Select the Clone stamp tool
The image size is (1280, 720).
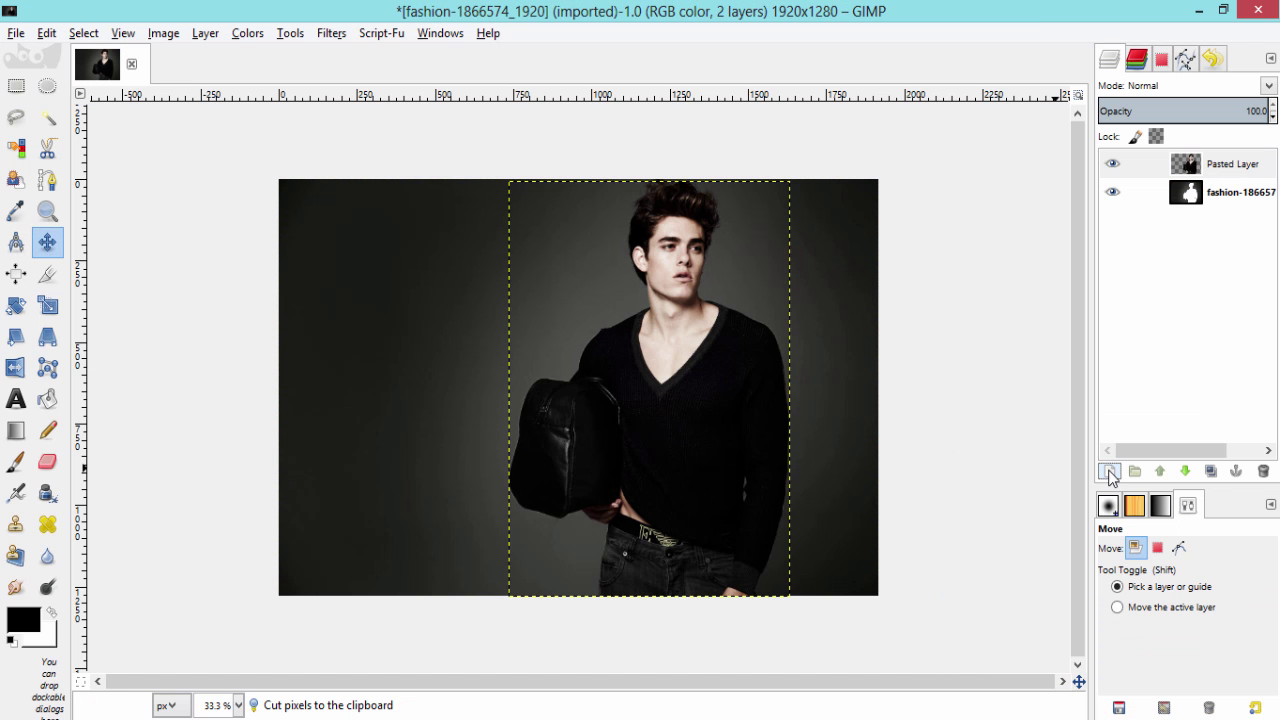[16, 524]
